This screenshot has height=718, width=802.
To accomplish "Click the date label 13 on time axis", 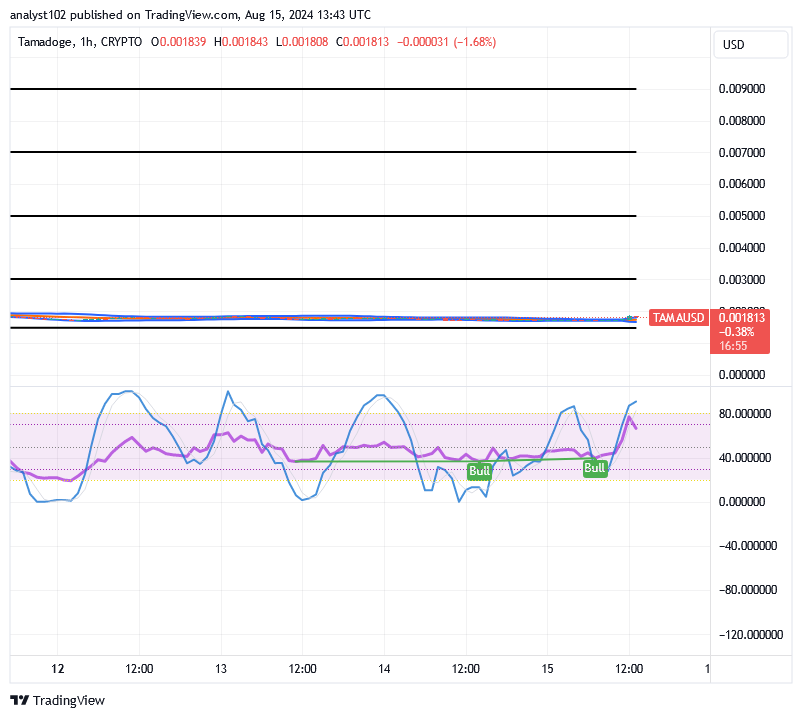I will [221, 668].
